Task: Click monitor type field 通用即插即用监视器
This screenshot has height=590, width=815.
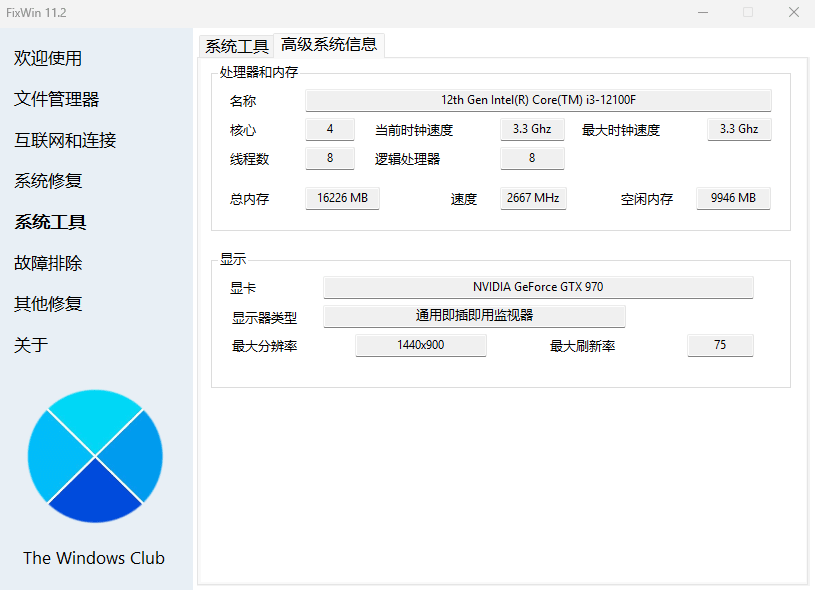Action: tap(474, 316)
